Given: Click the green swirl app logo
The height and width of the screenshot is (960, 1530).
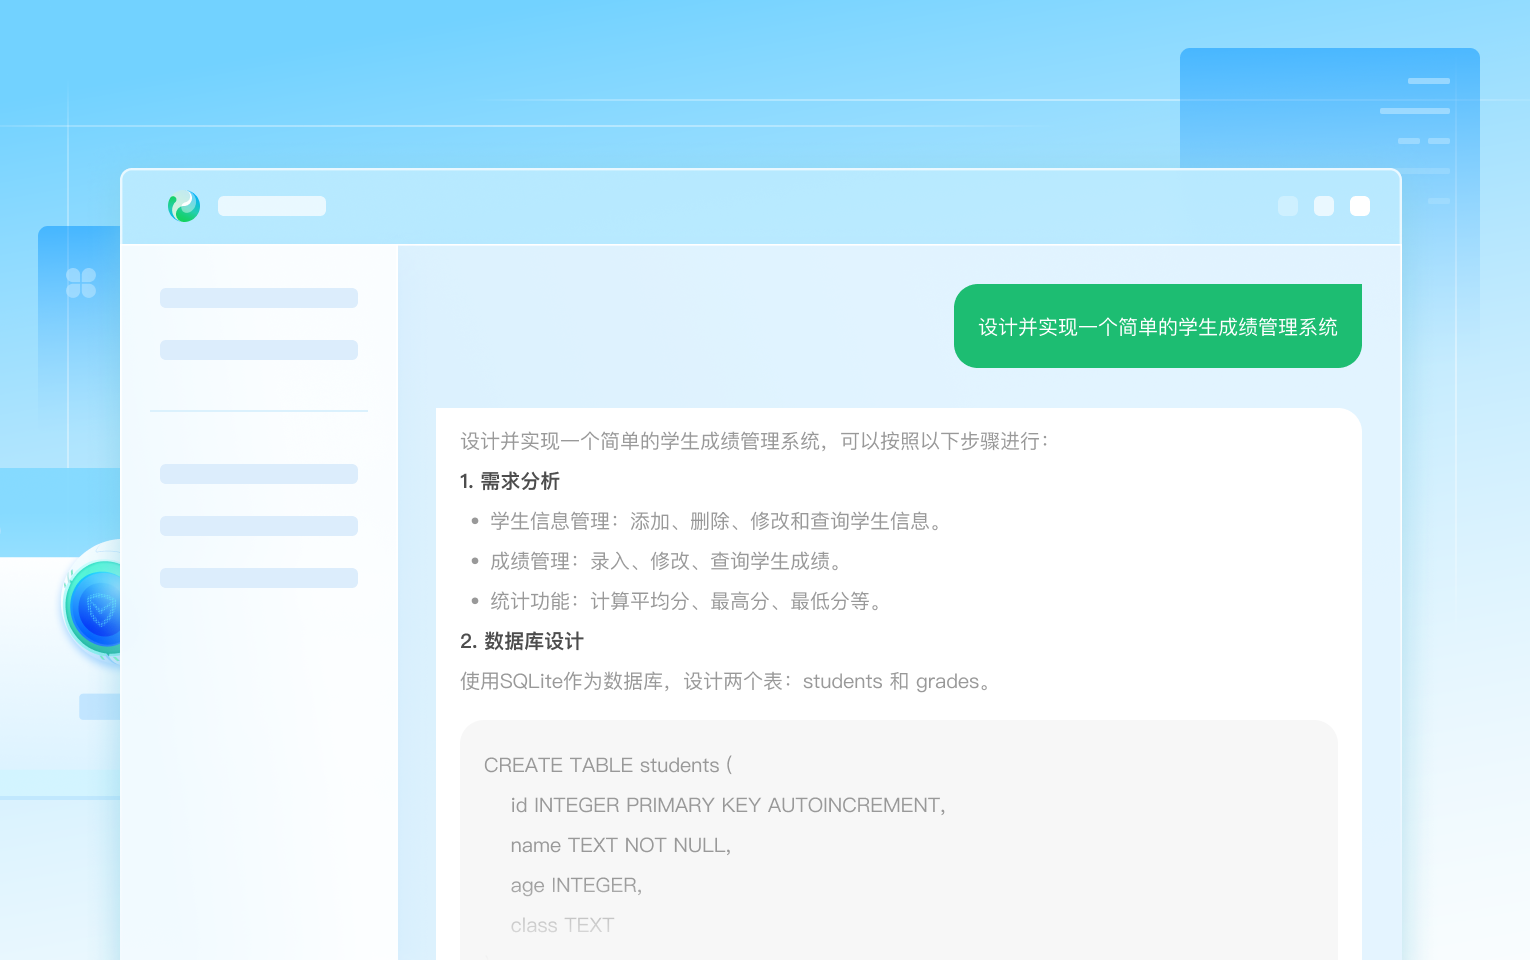Looking at the screenshot, I should tap(184, 206).
